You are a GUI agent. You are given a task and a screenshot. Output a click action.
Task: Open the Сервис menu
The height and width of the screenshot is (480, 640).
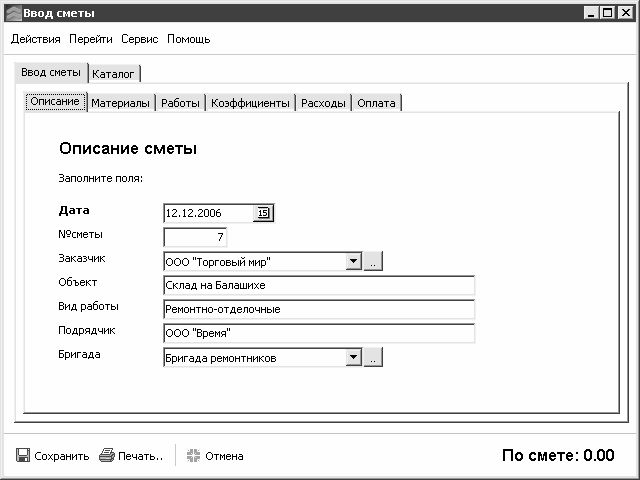click(140, 39)
